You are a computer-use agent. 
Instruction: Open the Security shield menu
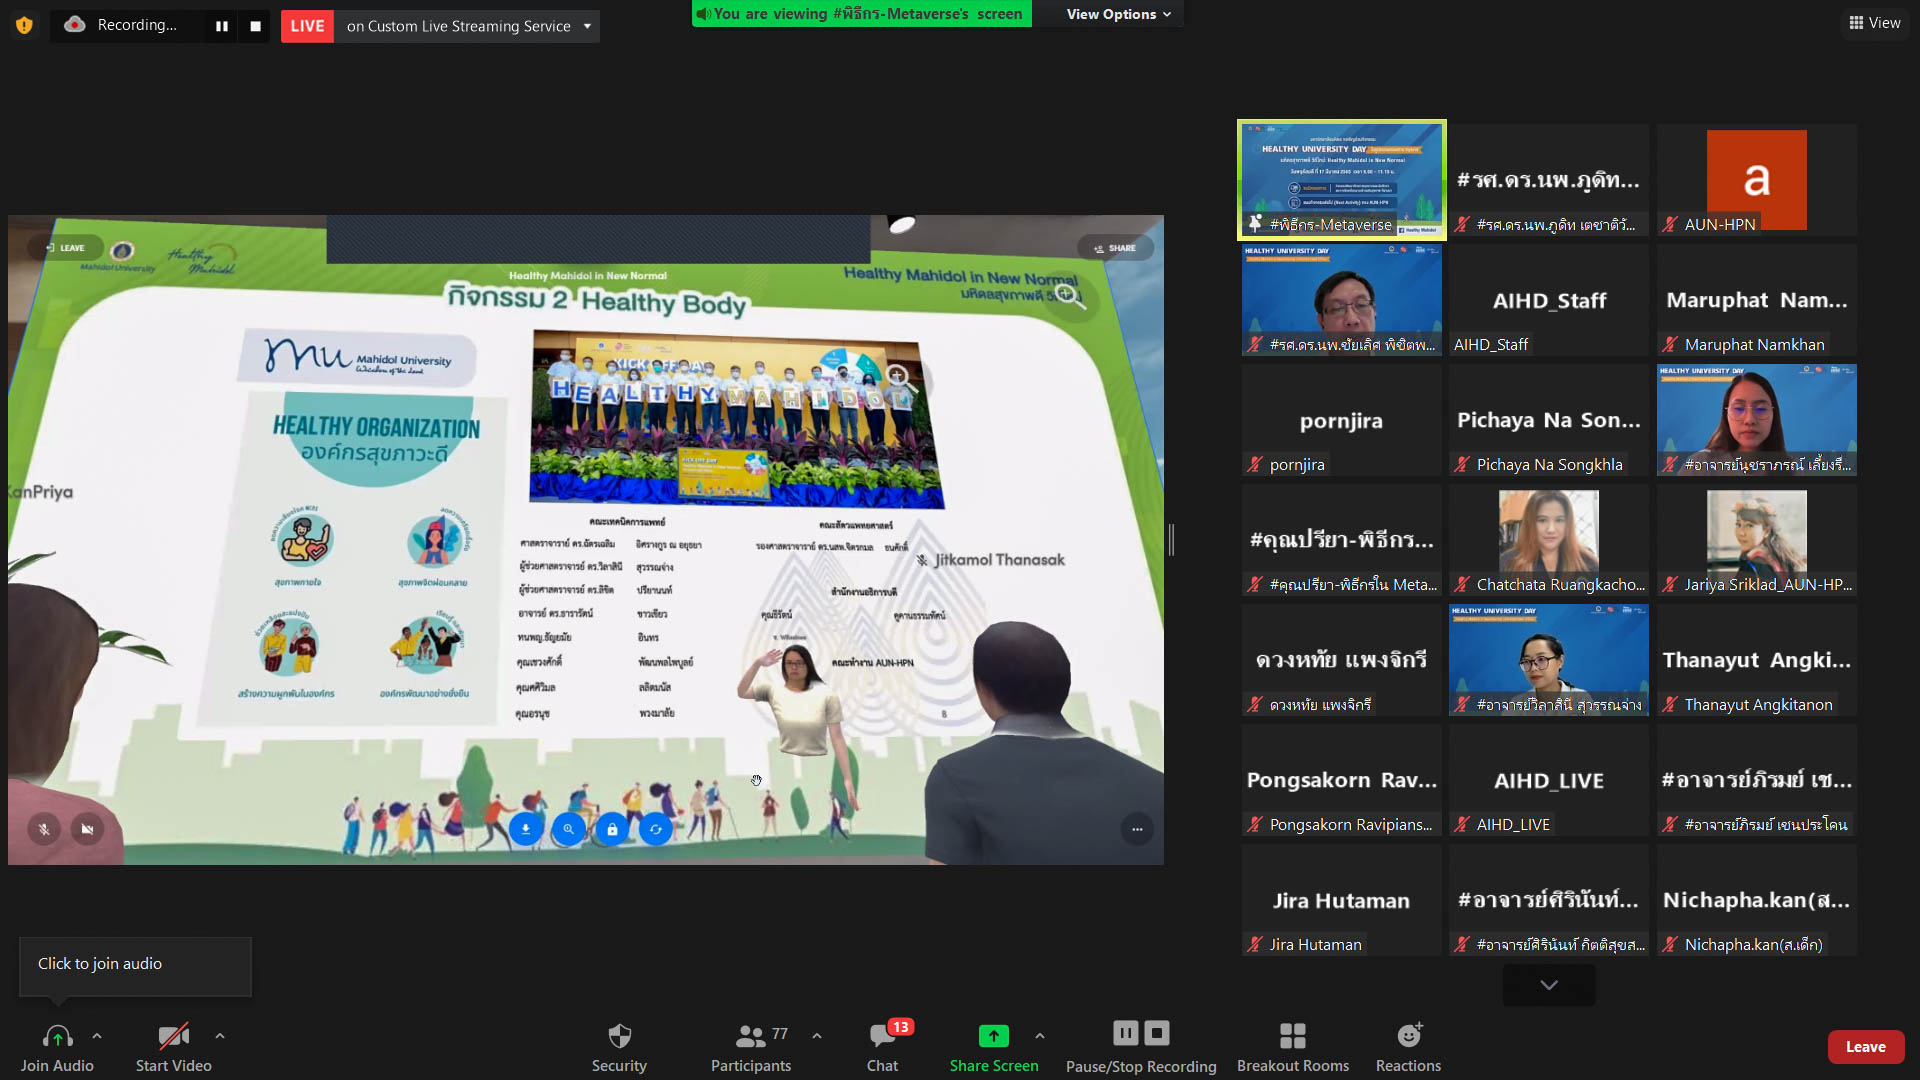[x=619, y=1047]
